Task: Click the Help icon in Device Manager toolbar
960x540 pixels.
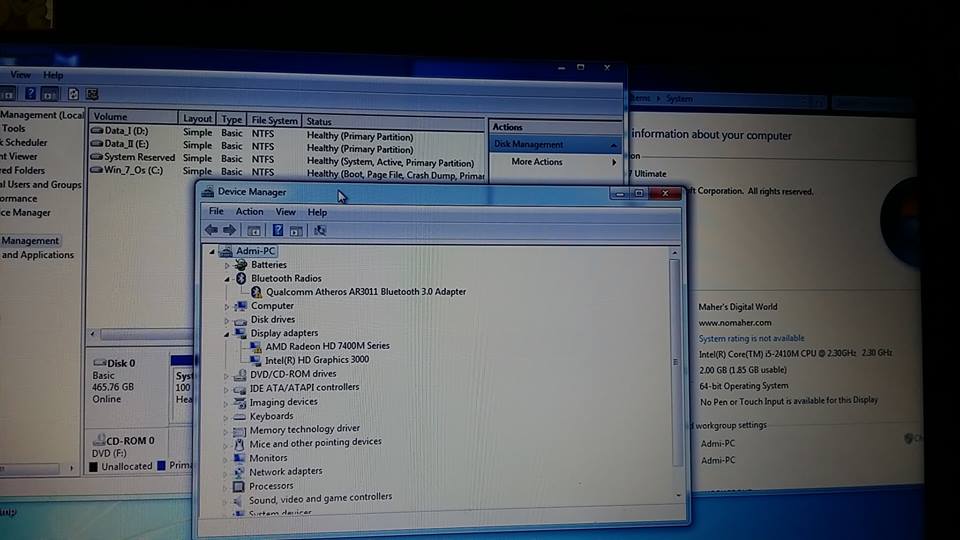Action: (277, 230)
